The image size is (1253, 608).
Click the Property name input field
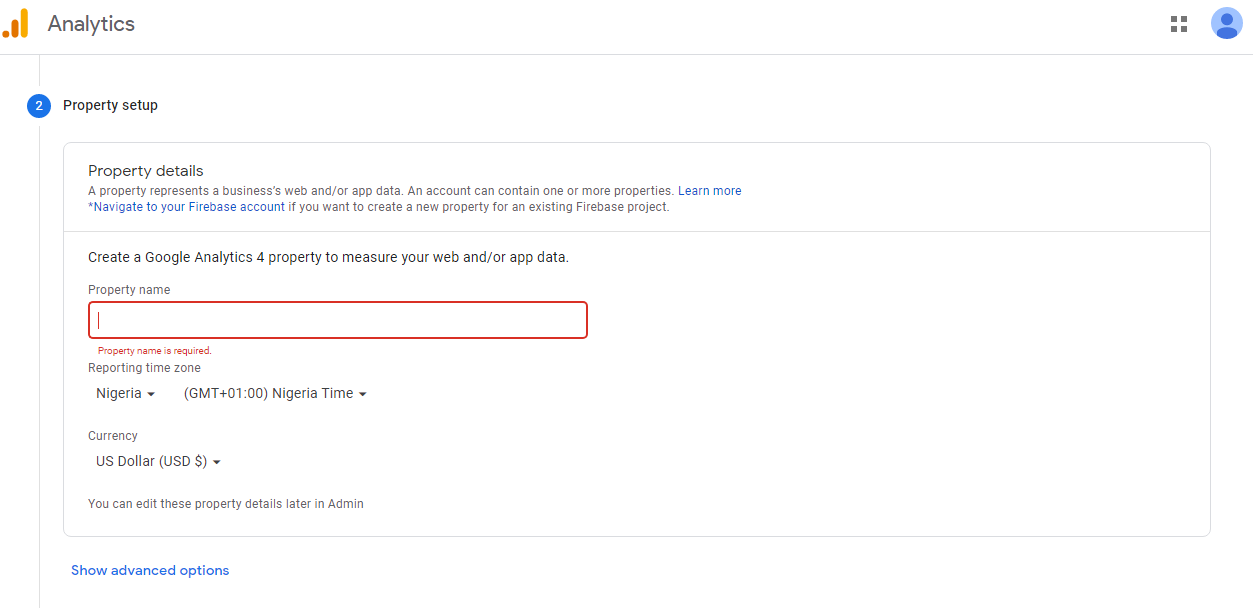point(338,320)
